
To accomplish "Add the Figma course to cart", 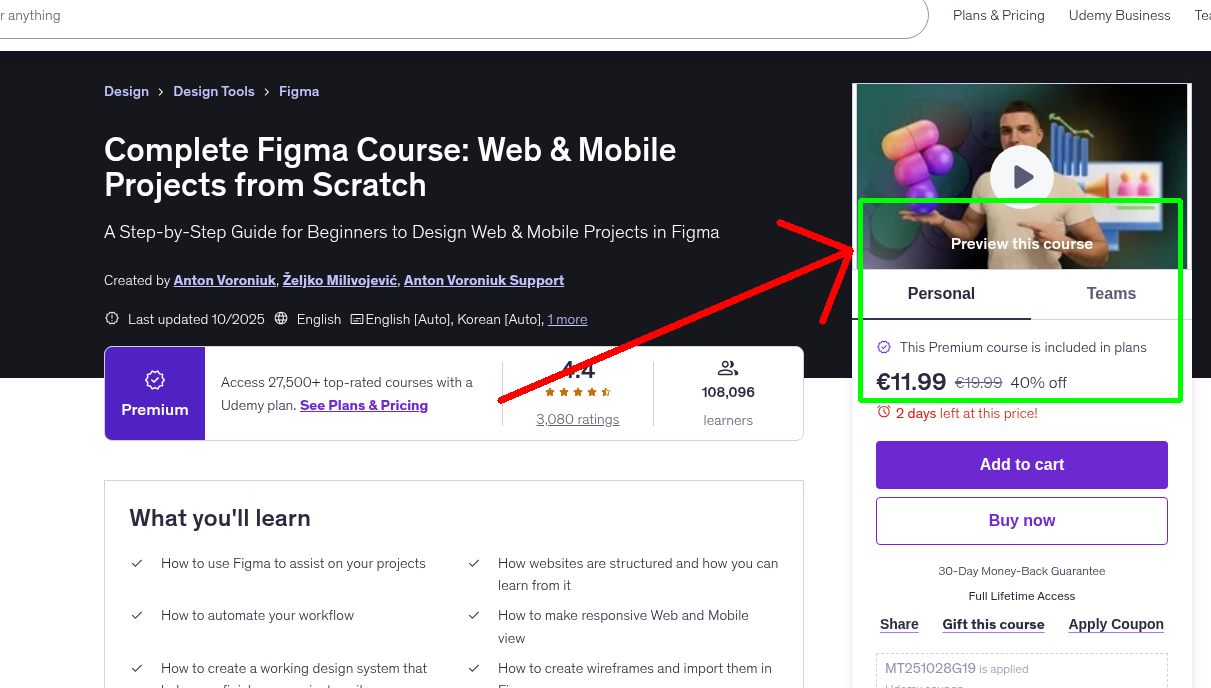I will (1021, 464).
